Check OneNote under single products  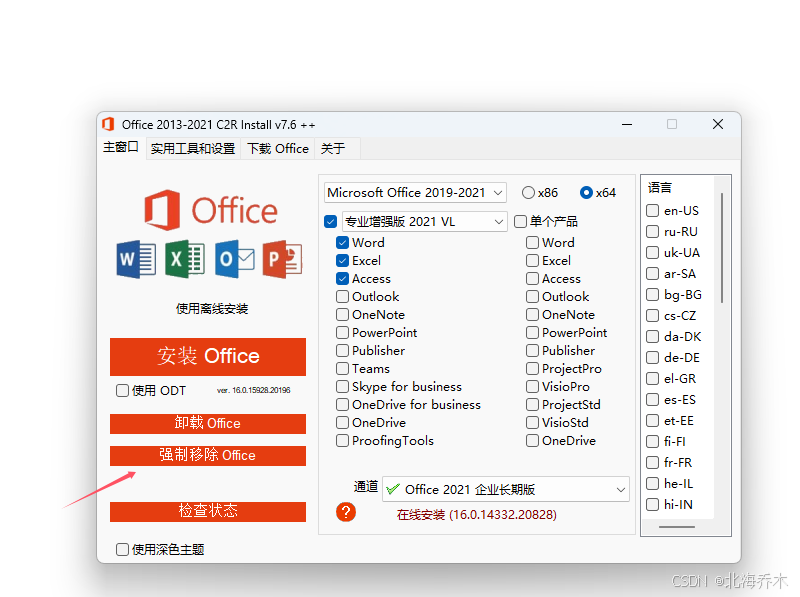[x=532, y=314]
